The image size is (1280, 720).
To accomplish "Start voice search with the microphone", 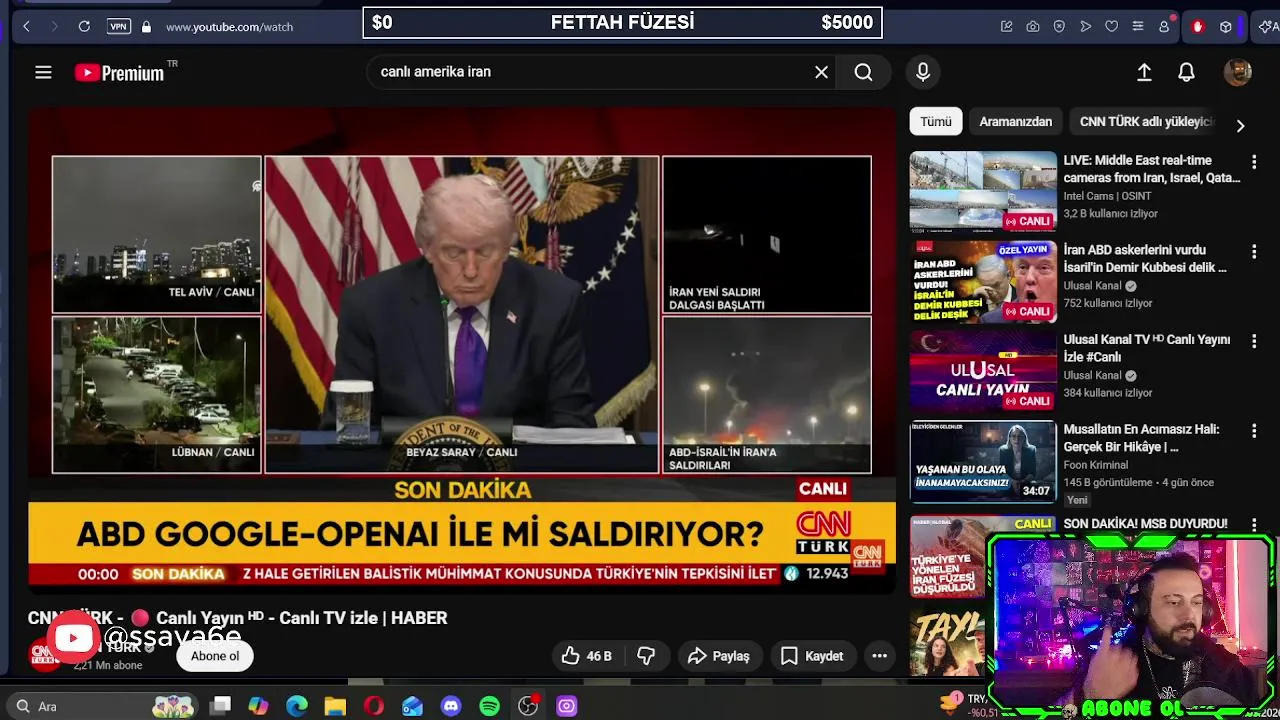I will click(x=923, y=72).
